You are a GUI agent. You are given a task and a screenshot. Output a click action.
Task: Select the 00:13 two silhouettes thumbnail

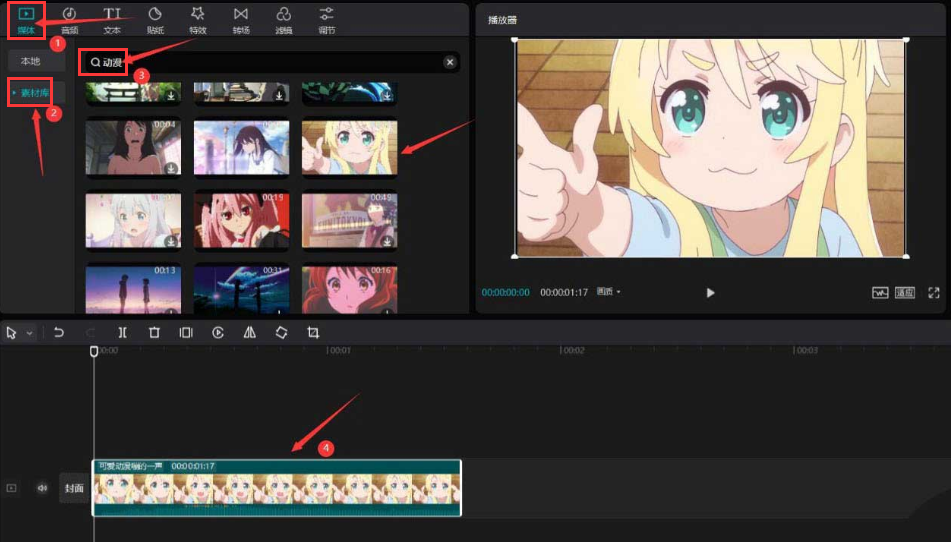(x=133, y=289)
